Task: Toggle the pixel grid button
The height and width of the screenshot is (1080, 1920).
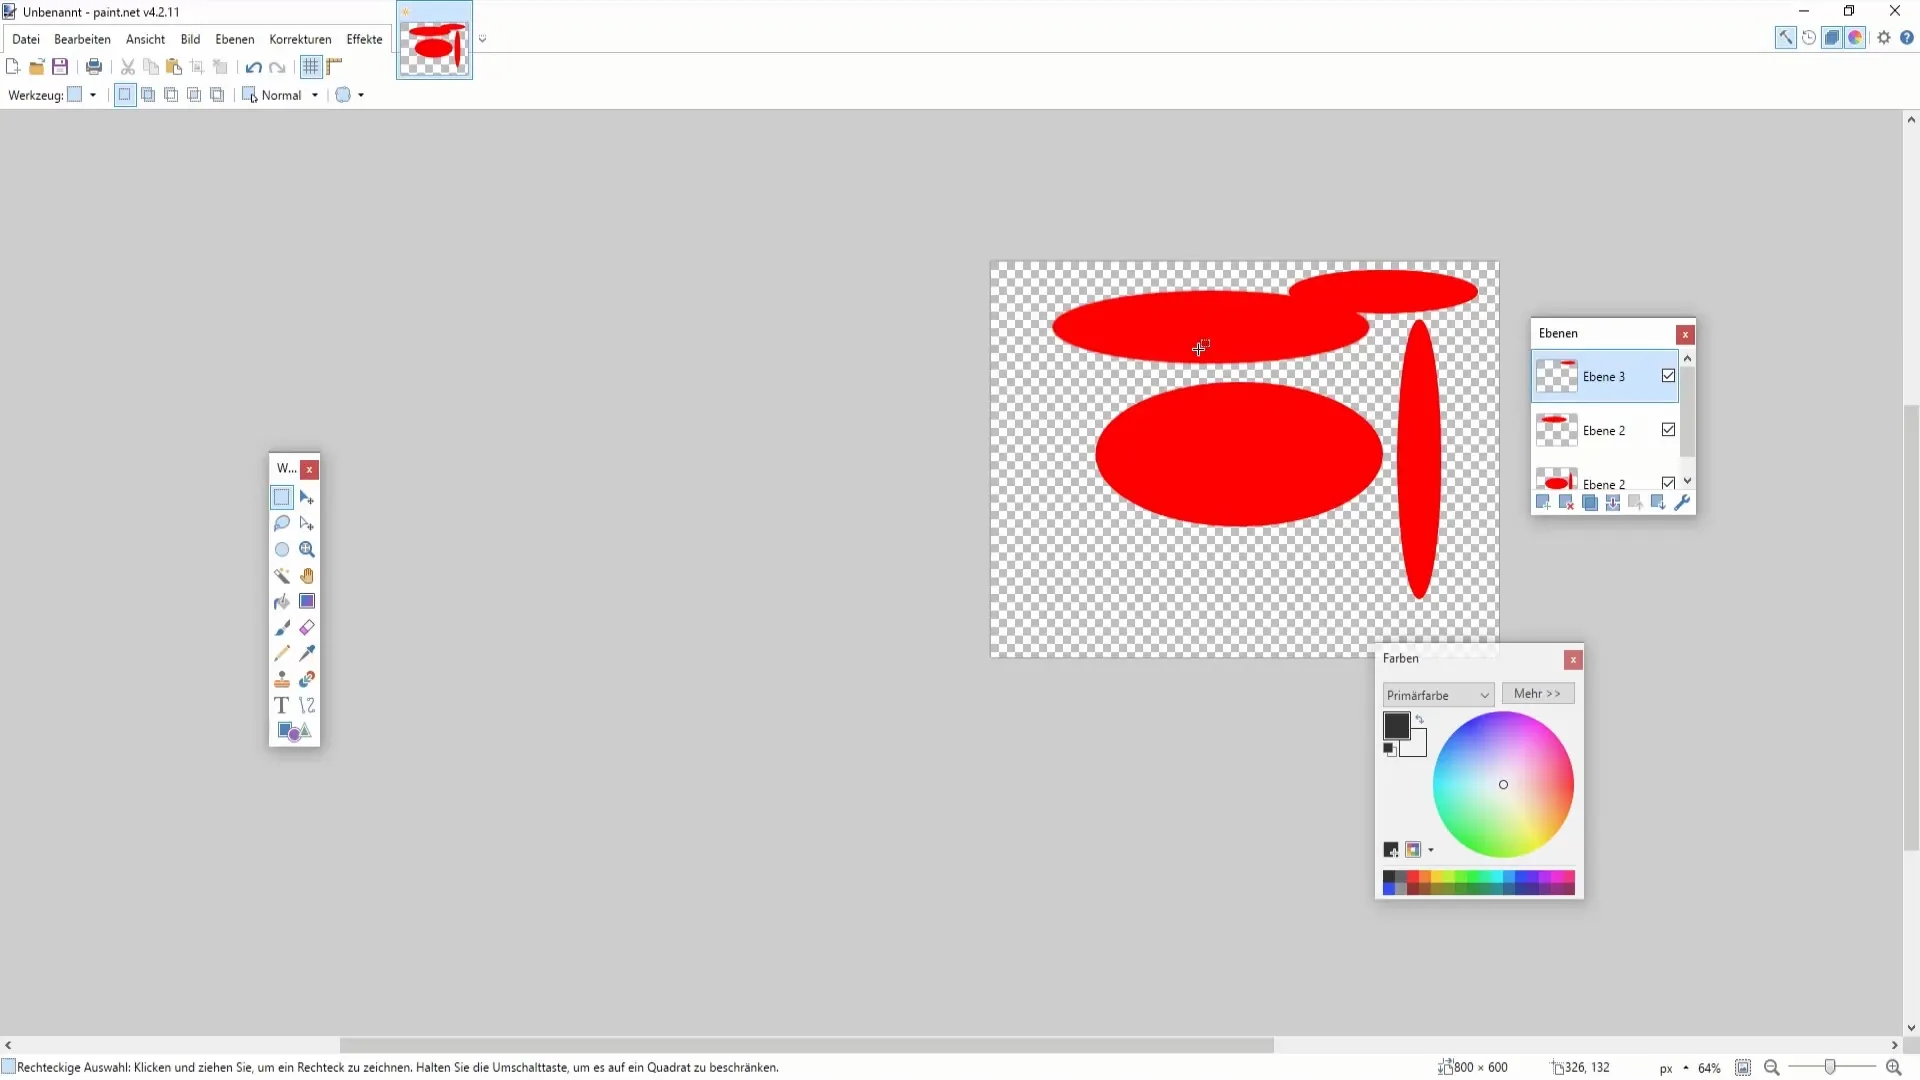Action: point(311,67)
